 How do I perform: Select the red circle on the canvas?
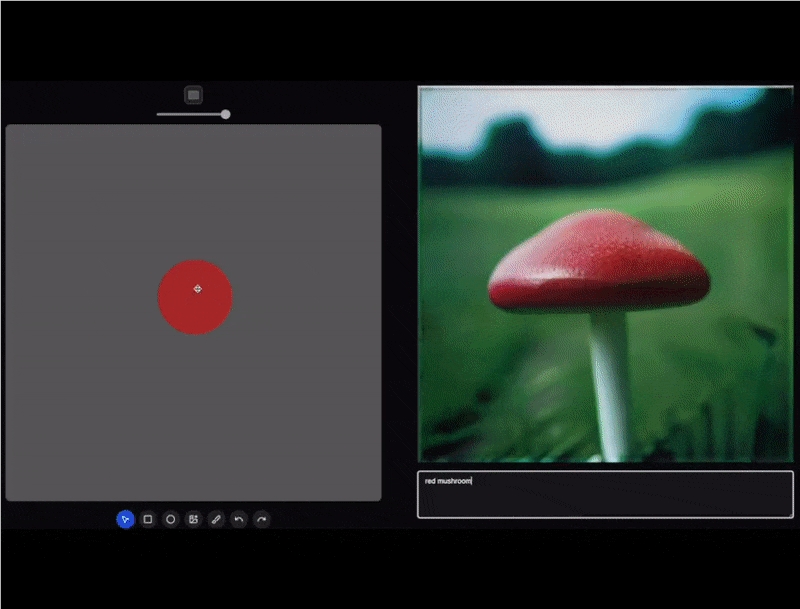point(180,312)
